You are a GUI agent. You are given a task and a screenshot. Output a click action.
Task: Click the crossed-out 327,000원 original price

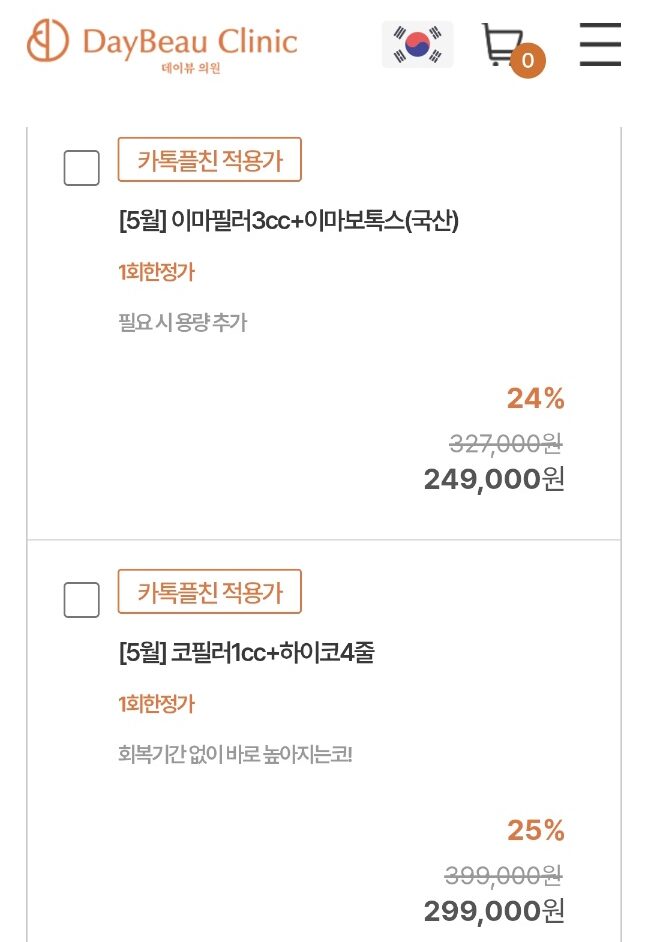pyautogui.click(x=506, y=445)
